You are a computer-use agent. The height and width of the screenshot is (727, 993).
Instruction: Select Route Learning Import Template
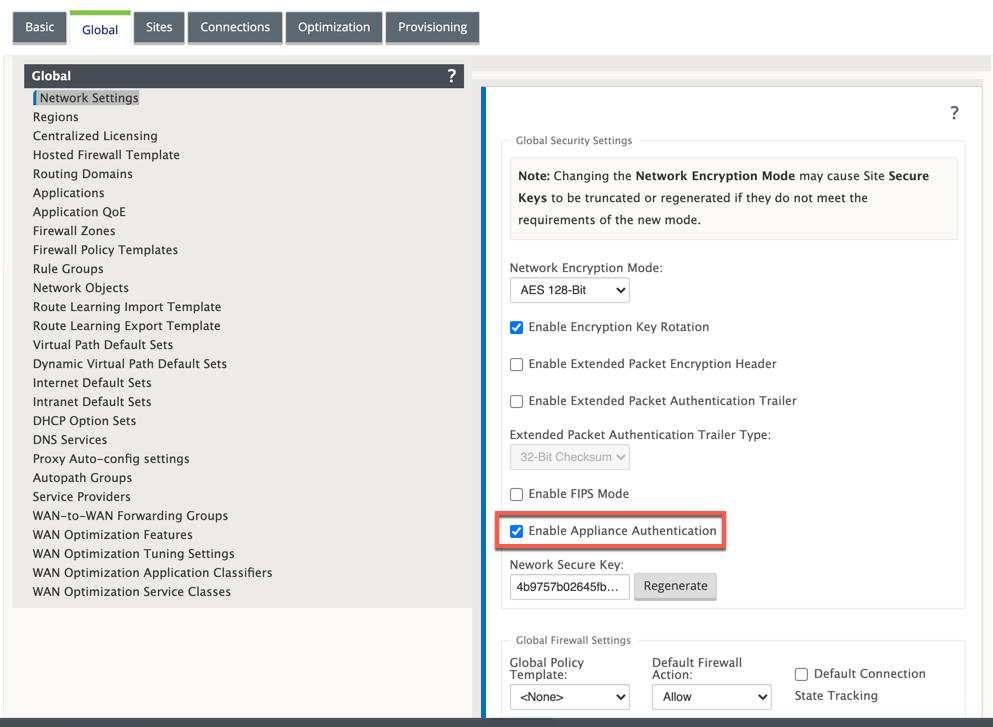(127, 307)
